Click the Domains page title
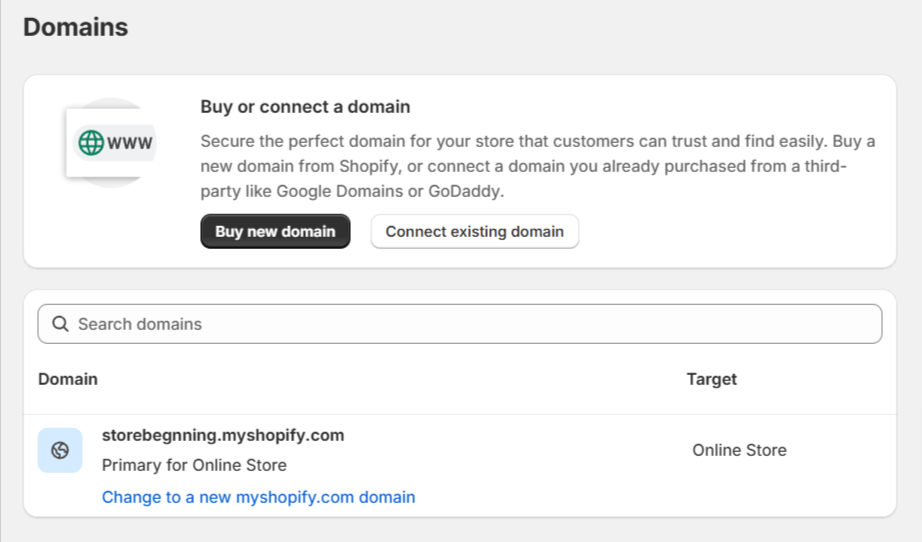 76,27
